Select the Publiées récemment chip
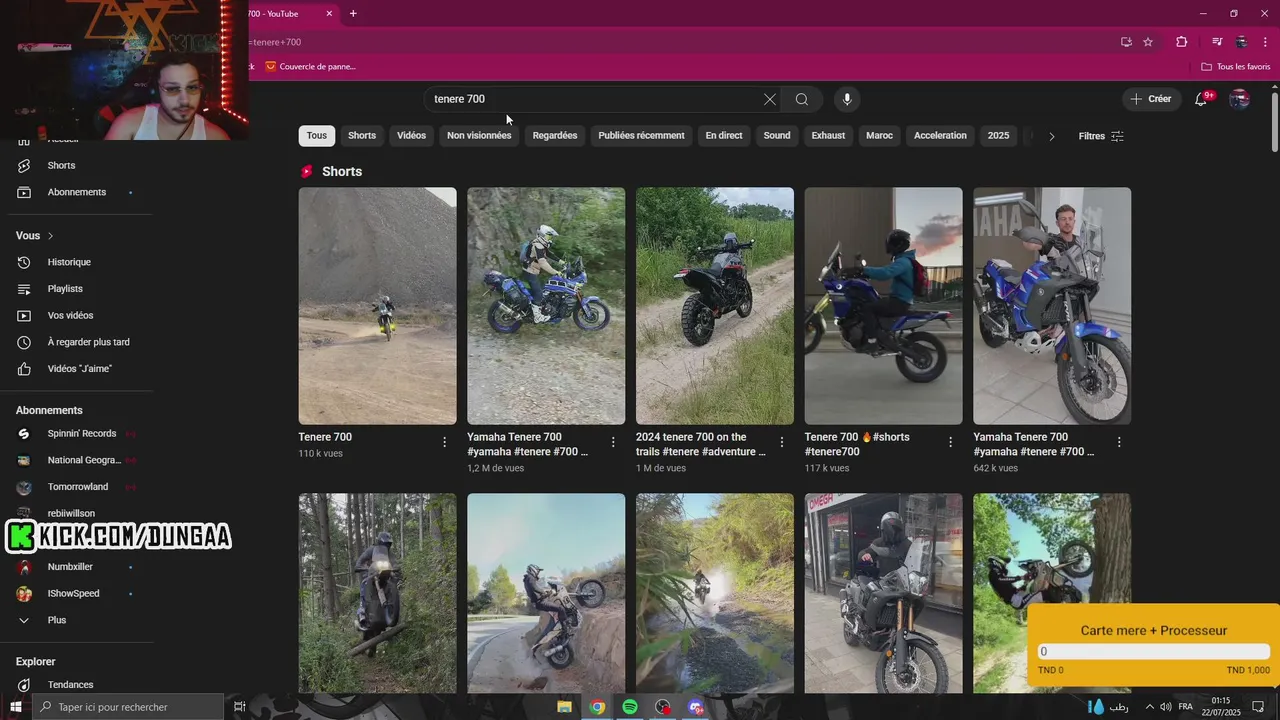 click(x=641, y=136)
